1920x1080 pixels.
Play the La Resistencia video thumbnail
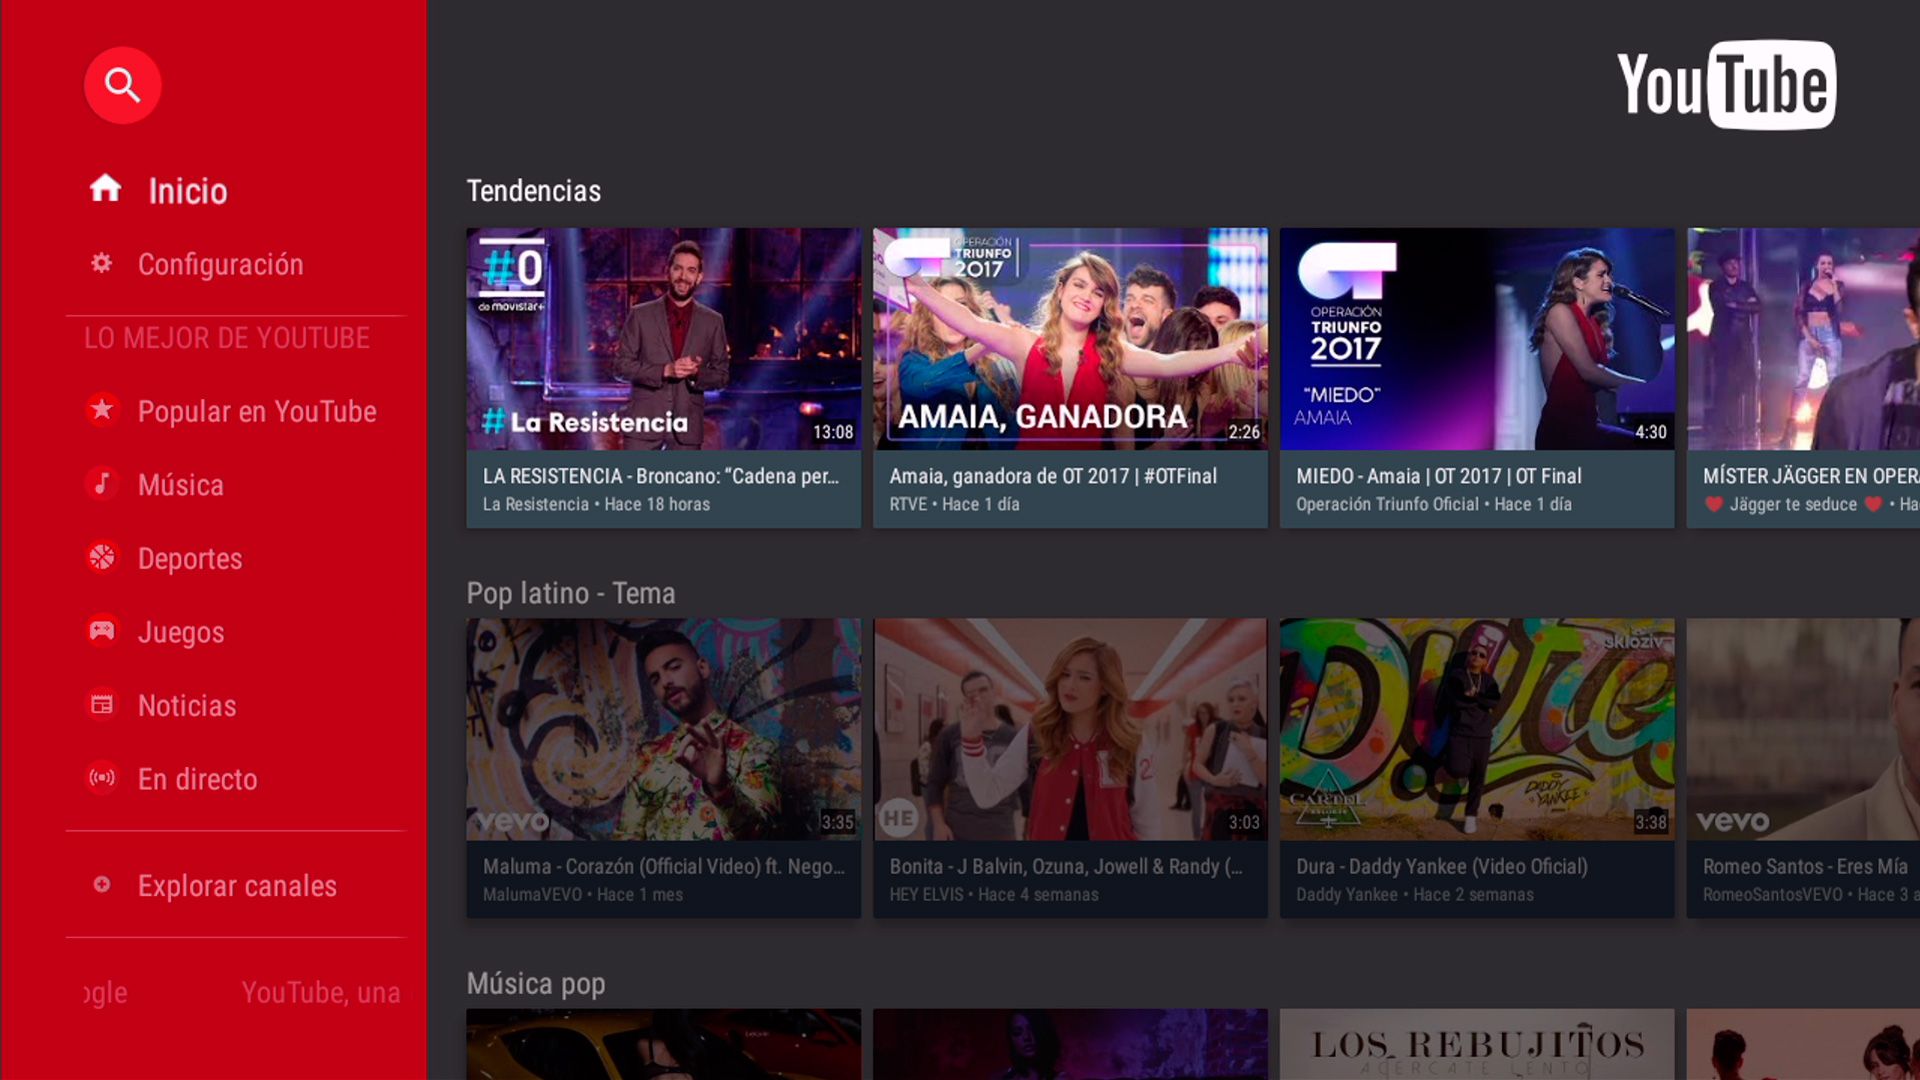tap(663, 339)
